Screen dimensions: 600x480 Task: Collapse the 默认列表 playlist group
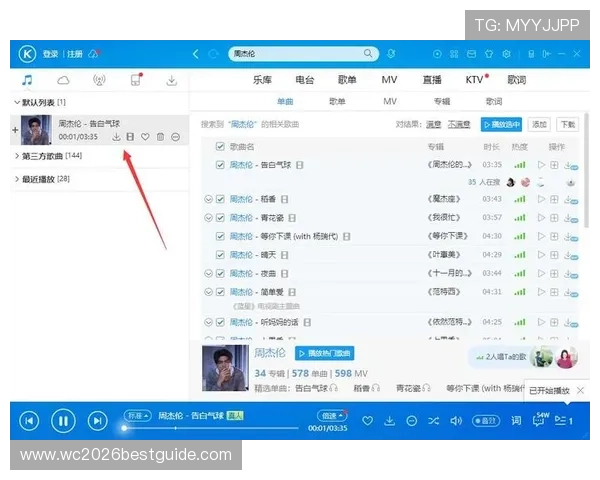[17, 102]
